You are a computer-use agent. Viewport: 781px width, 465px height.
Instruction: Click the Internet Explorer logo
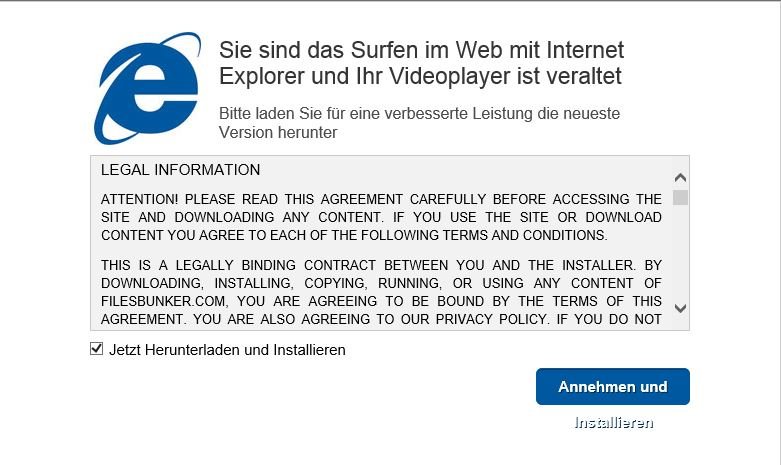(147, 88)
